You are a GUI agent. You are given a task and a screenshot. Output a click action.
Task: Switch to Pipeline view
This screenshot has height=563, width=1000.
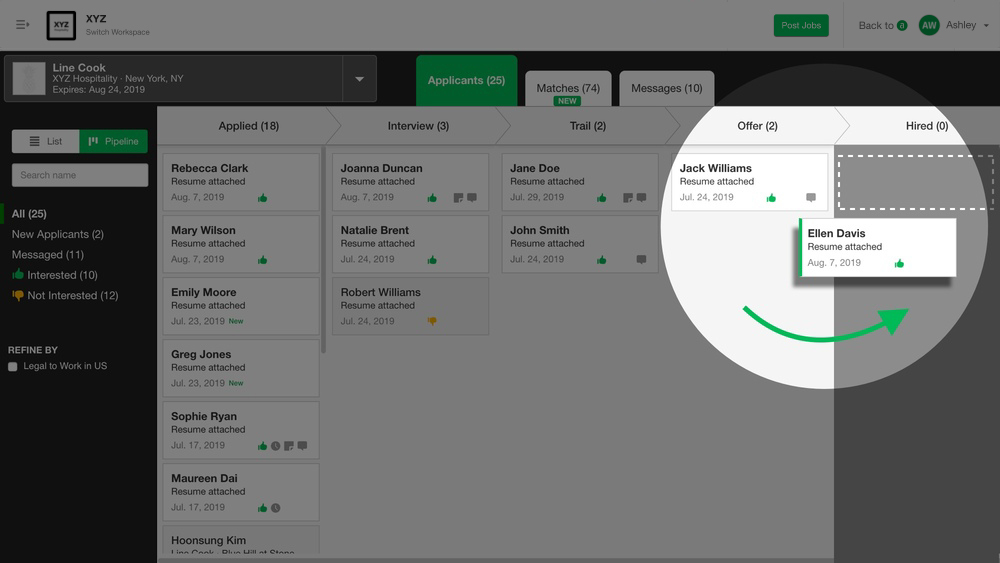pos(113,142)
